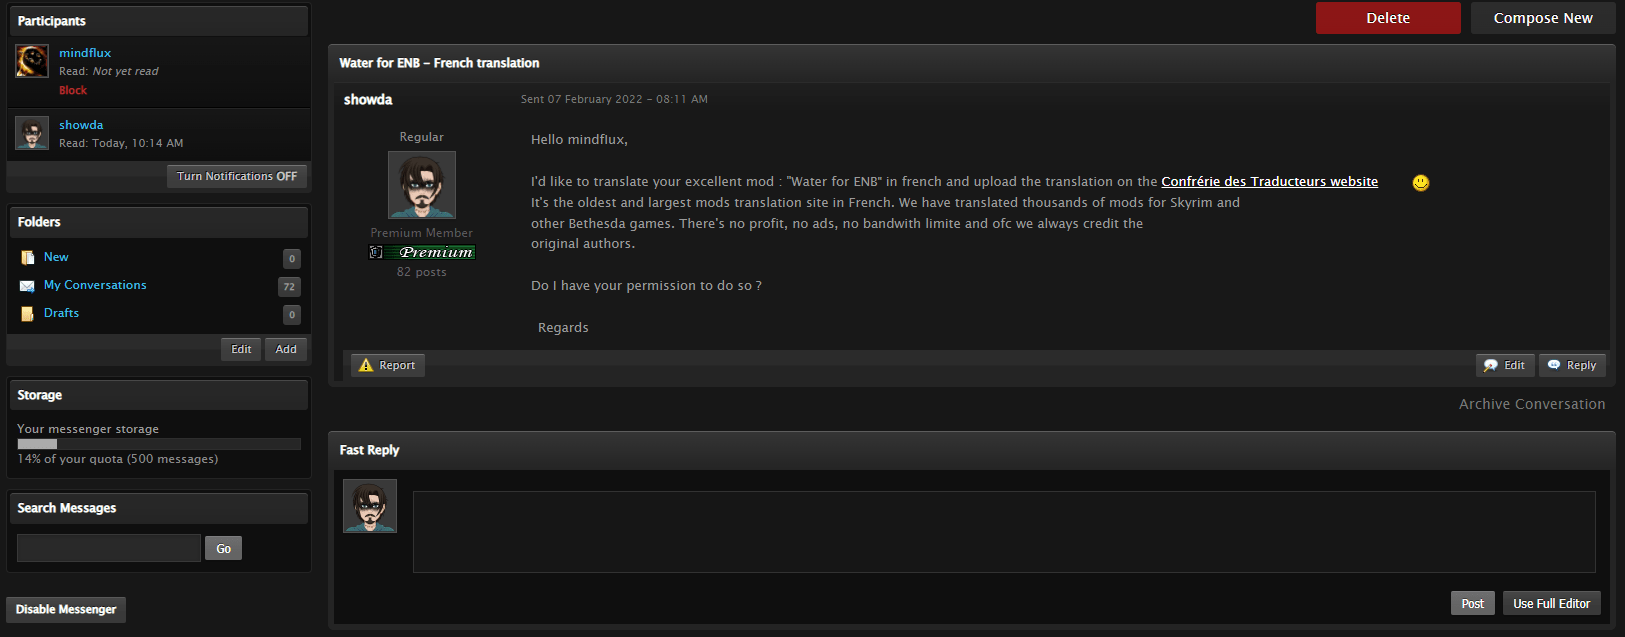Click mindflux's avatar in Participants
The height and width of the screenshot is (637, 1625).
32,61
